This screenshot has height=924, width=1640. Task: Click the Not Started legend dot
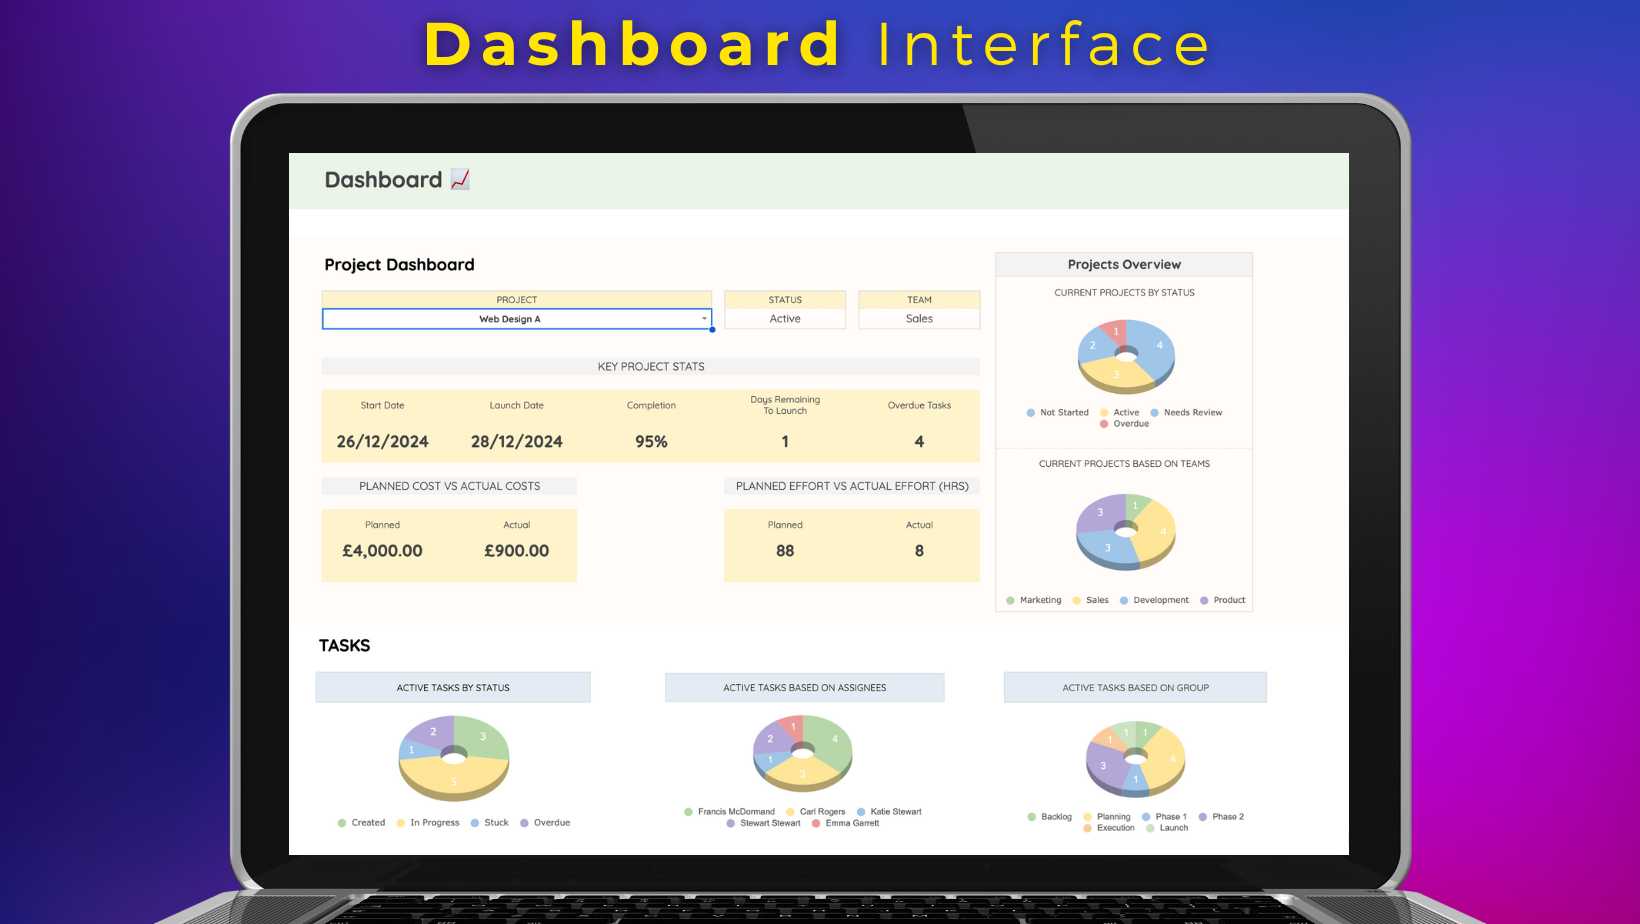pos(1031,413)
